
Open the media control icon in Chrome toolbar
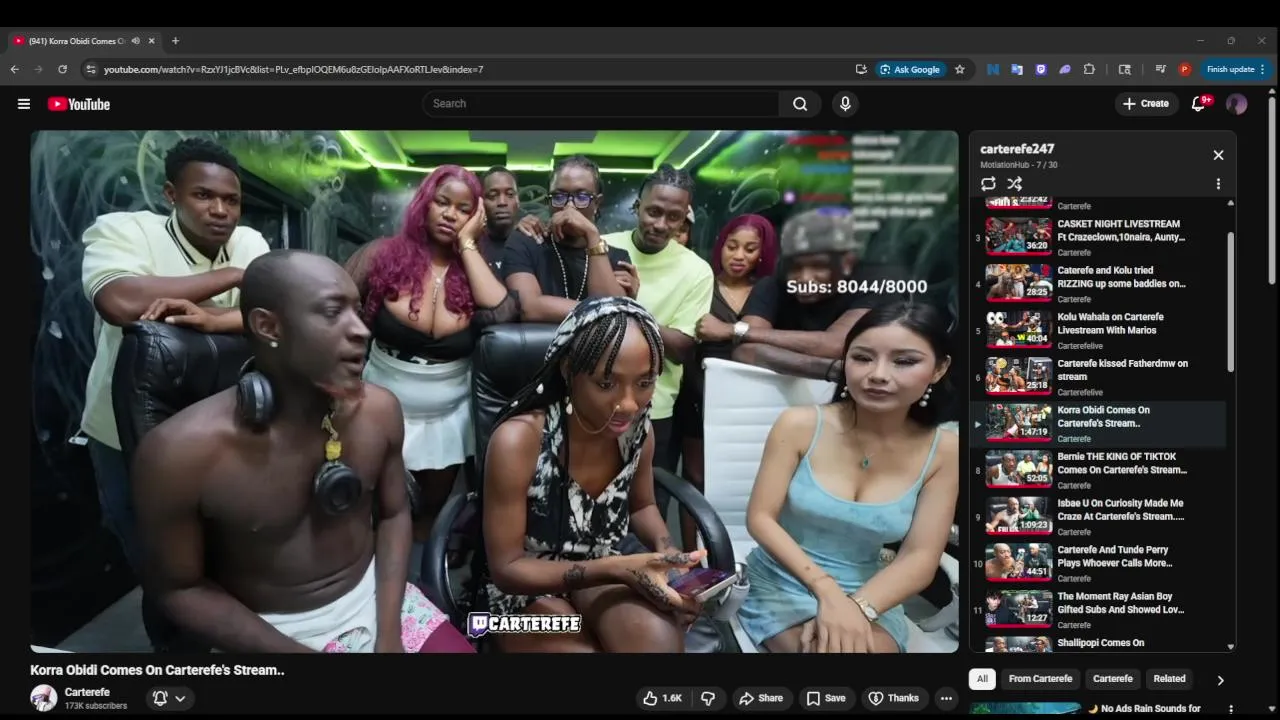click(1160, 69)
